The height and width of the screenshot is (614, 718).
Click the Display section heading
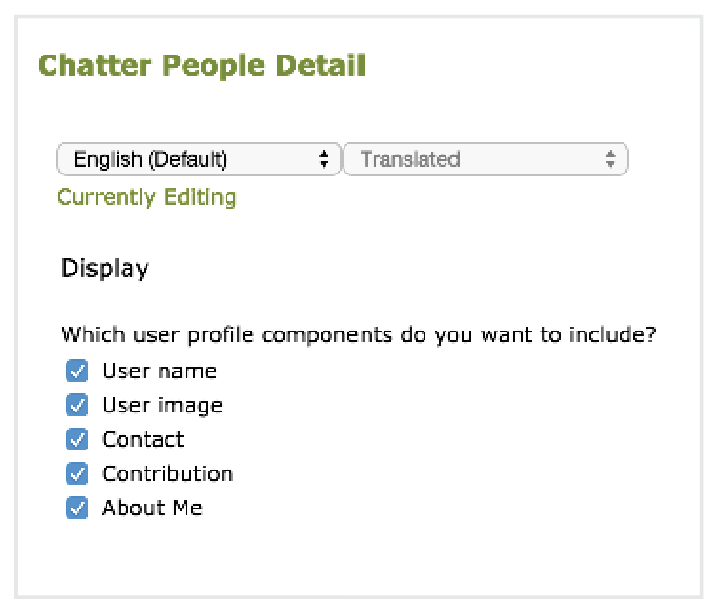[x=105, y=269]
